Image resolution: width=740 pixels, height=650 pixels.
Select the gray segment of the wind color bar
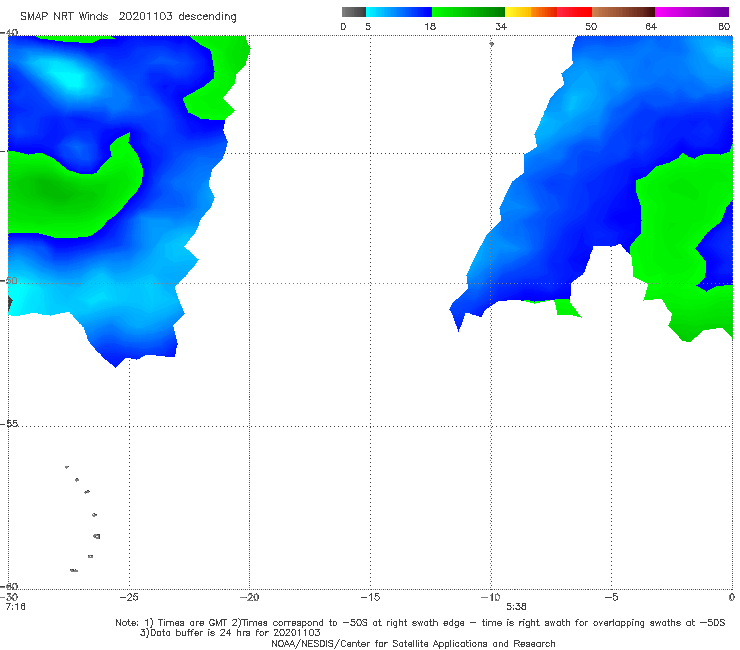click(354, 12)
